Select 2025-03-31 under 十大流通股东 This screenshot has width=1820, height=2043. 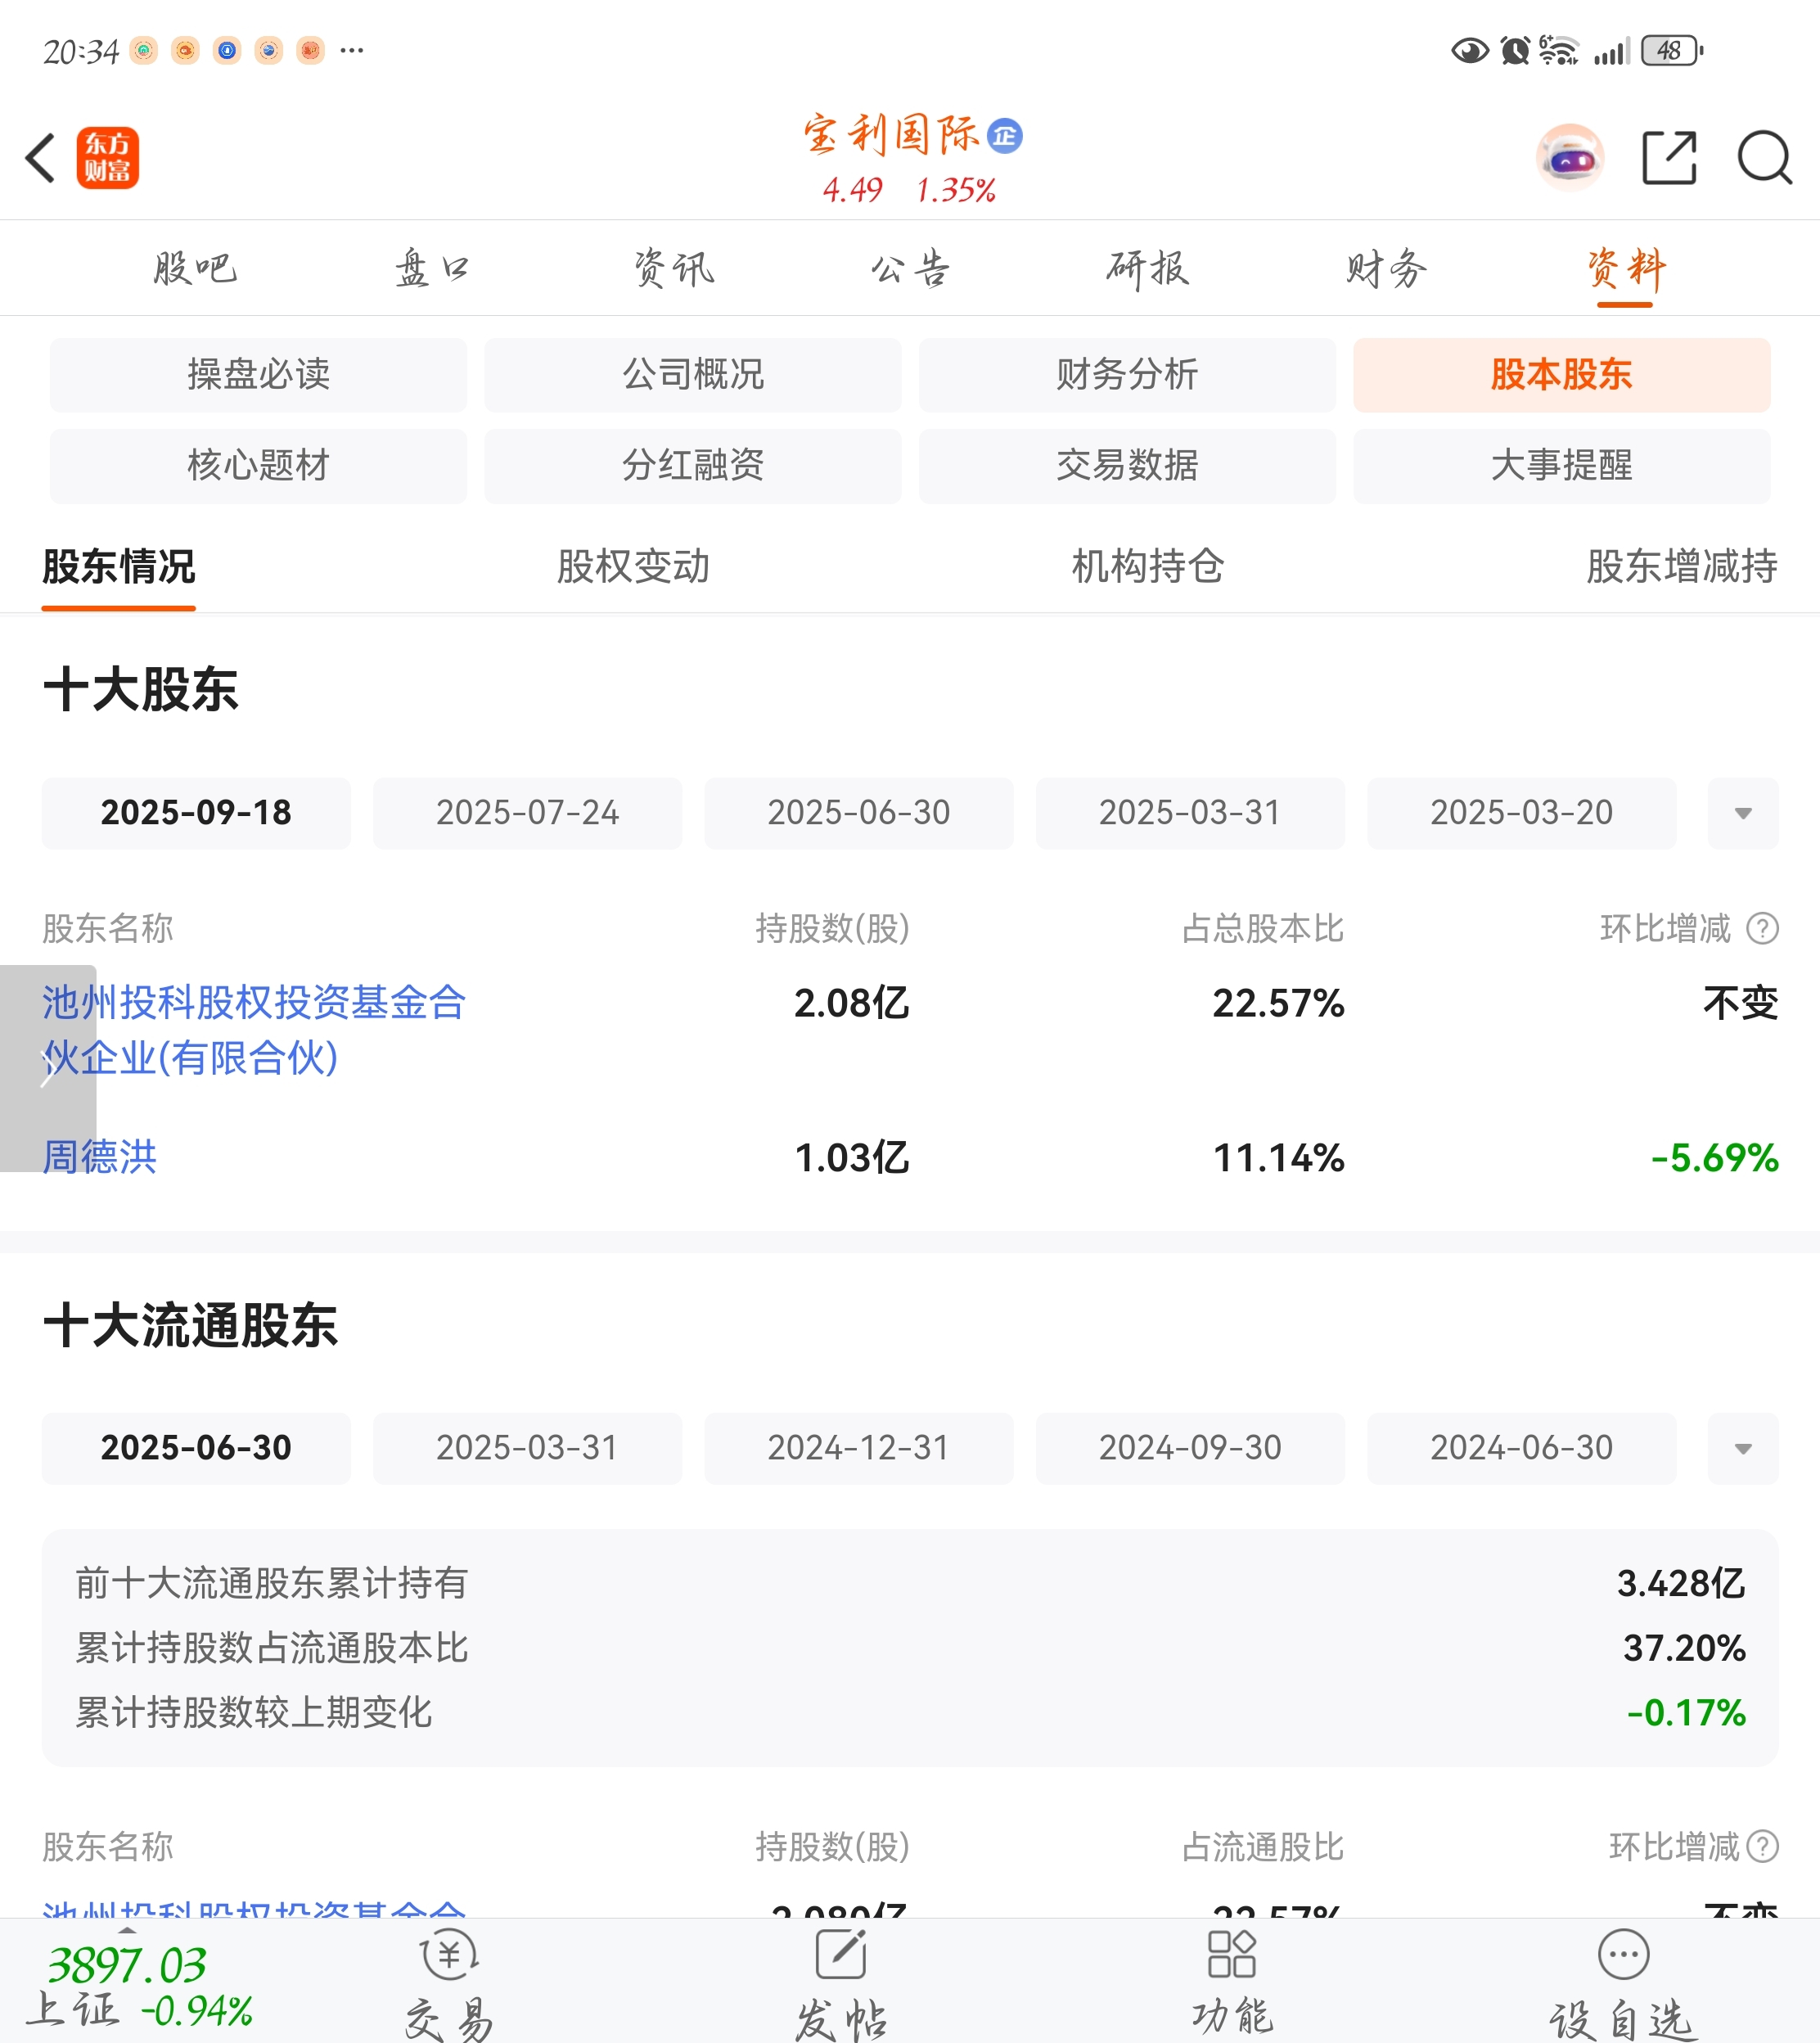point(527,1448)
